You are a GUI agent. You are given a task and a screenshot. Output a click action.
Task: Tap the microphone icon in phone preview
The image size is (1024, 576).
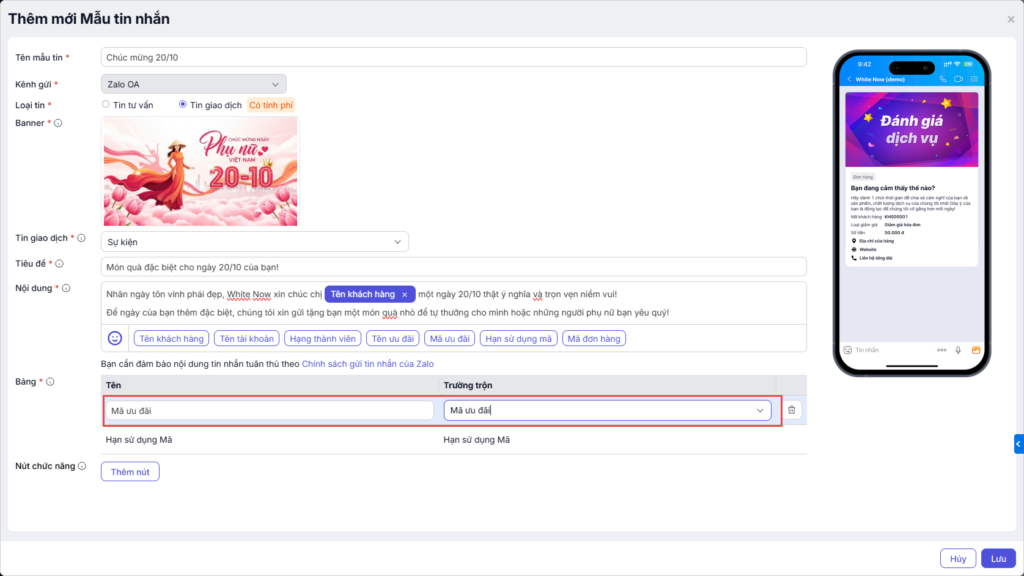click(x=958, y=351)
